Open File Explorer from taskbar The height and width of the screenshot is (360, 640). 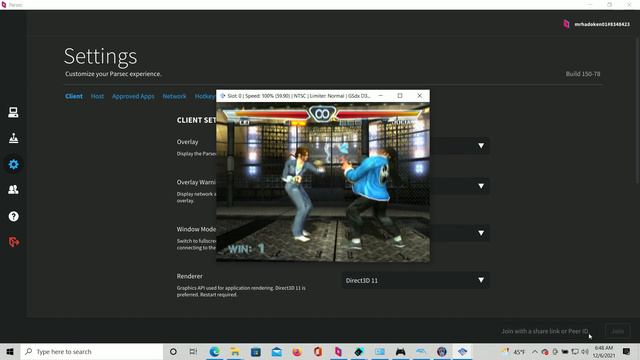tap(235, 351)
